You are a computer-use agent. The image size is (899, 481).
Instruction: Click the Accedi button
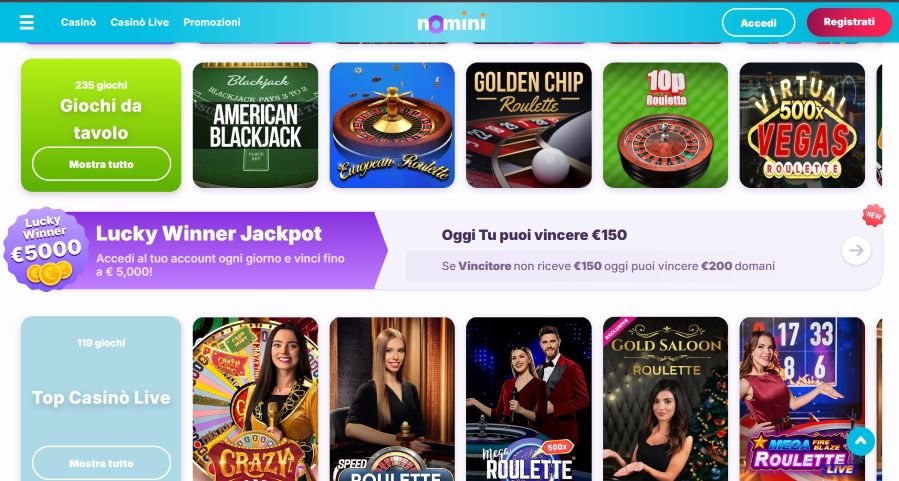pyautogui.click(x=758, y=23)
